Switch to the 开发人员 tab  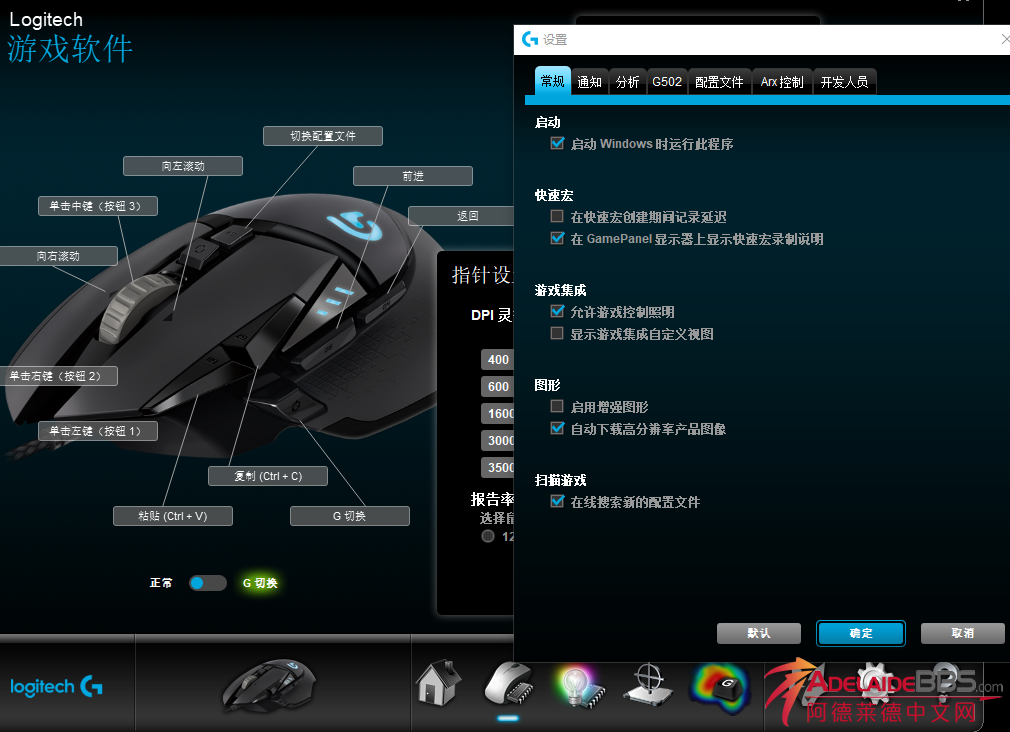[845, 81]
